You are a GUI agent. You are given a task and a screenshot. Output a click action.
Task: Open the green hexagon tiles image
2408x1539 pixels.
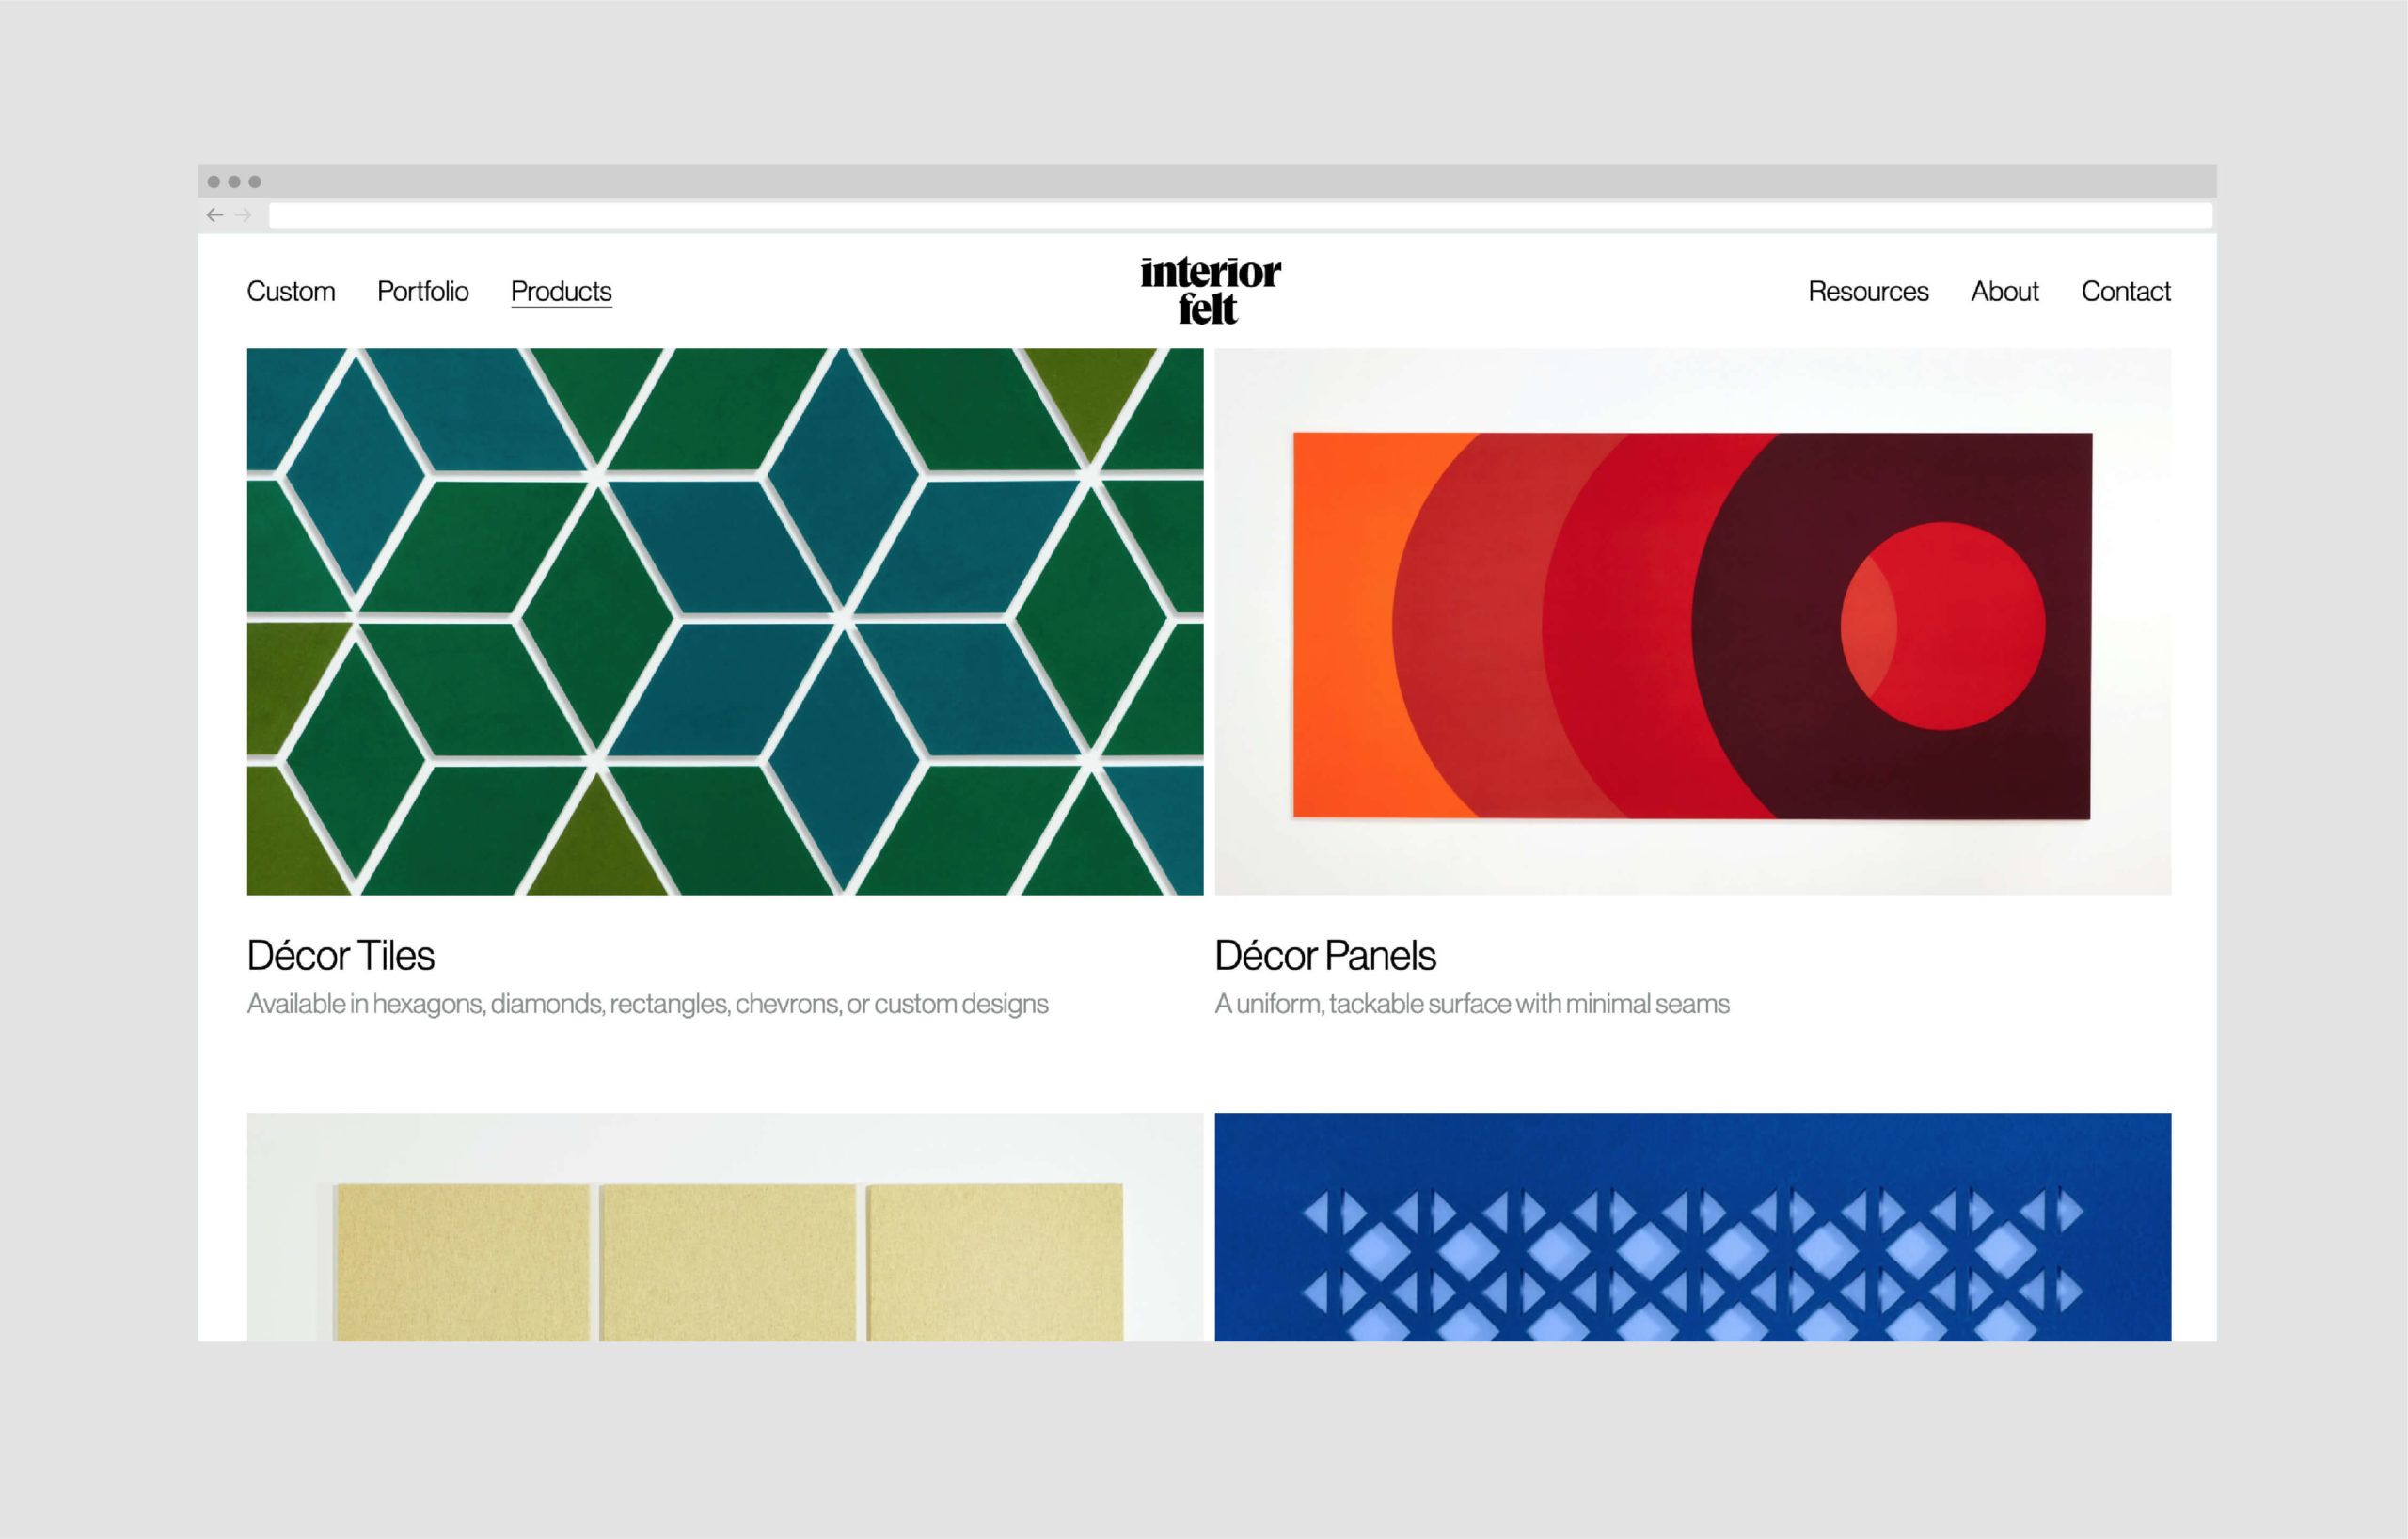tap(725, 621)
